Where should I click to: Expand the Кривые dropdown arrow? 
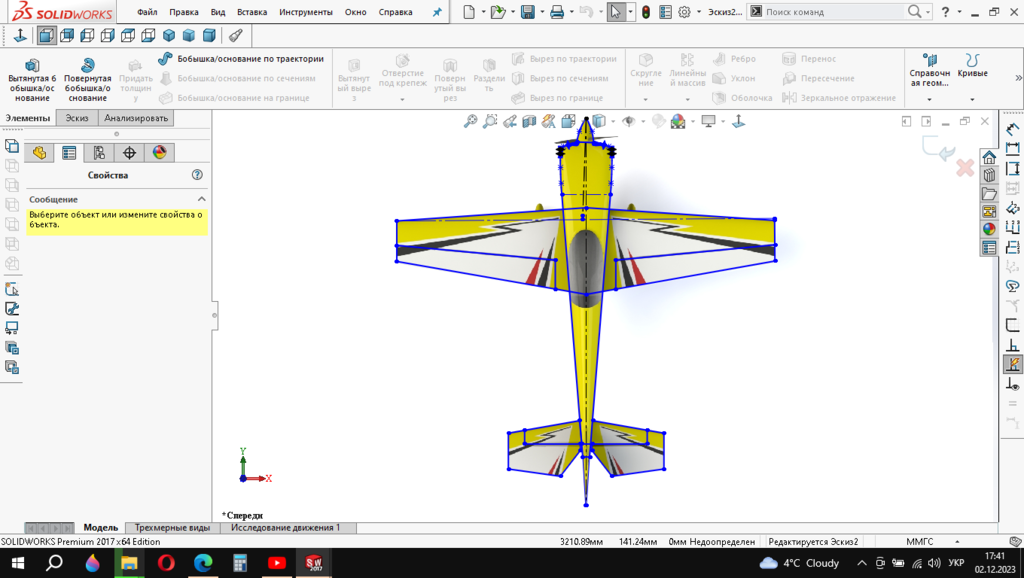(972, 99)
